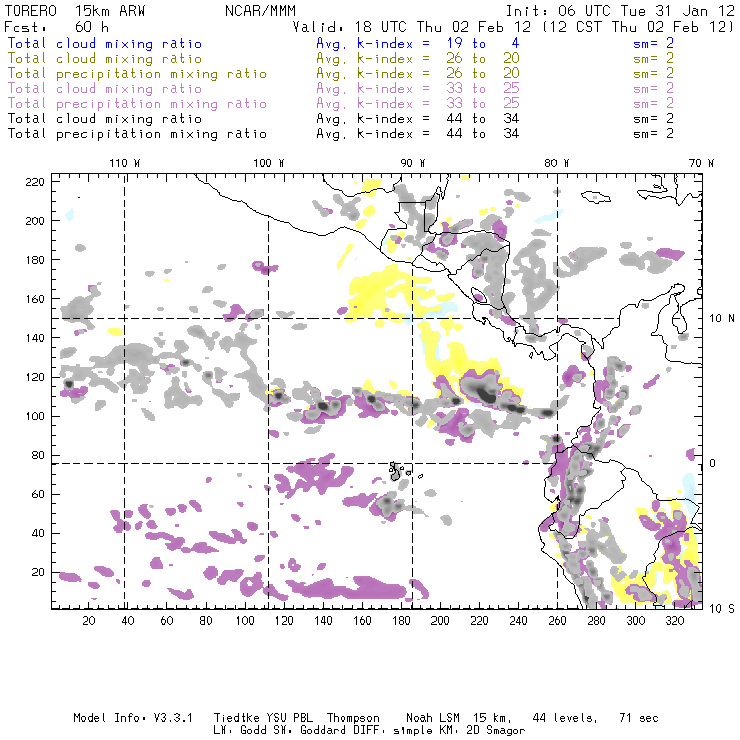Click the "0" equator latitude label
740x740 pixels.
pyautogui.click(x=713, y=463)
